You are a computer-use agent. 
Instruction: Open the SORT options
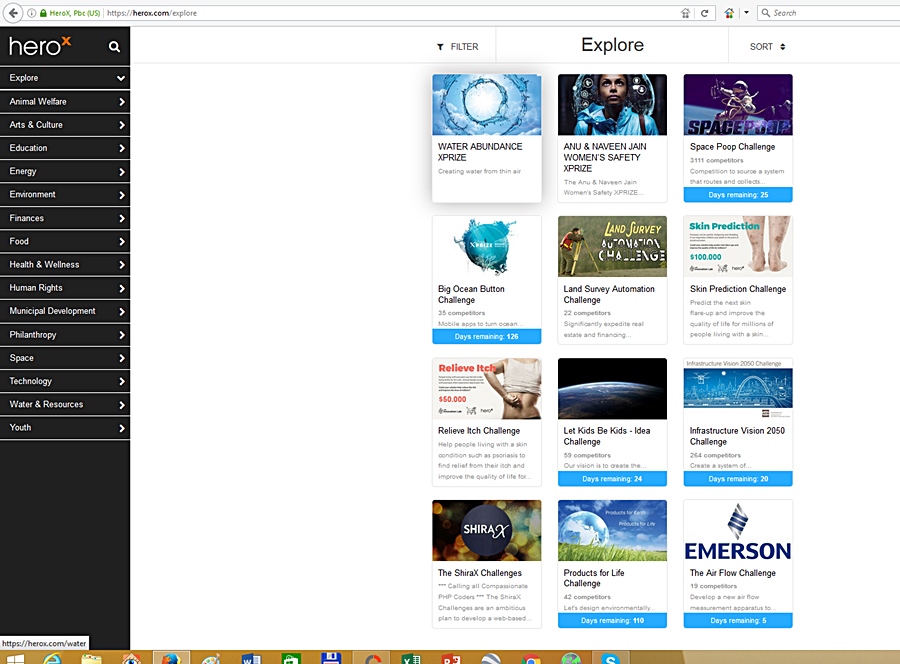point(767,46)
